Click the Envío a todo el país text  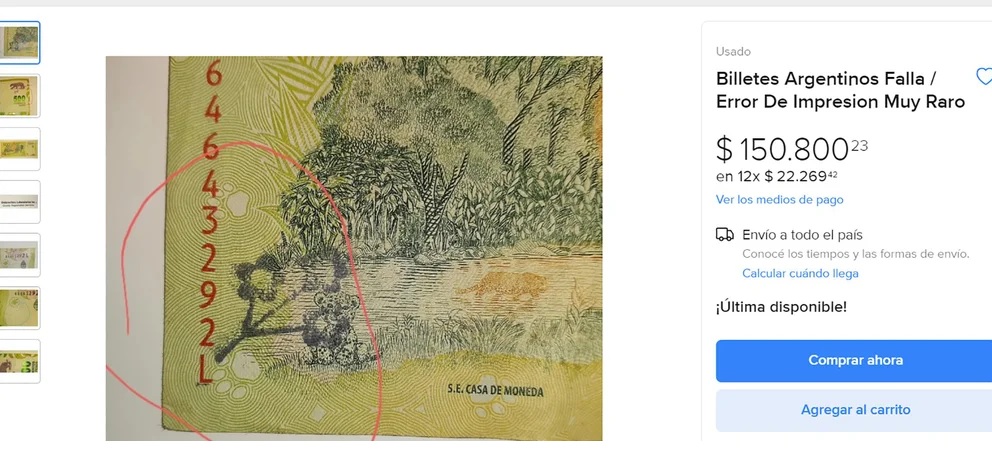click(x=803, y=235)
